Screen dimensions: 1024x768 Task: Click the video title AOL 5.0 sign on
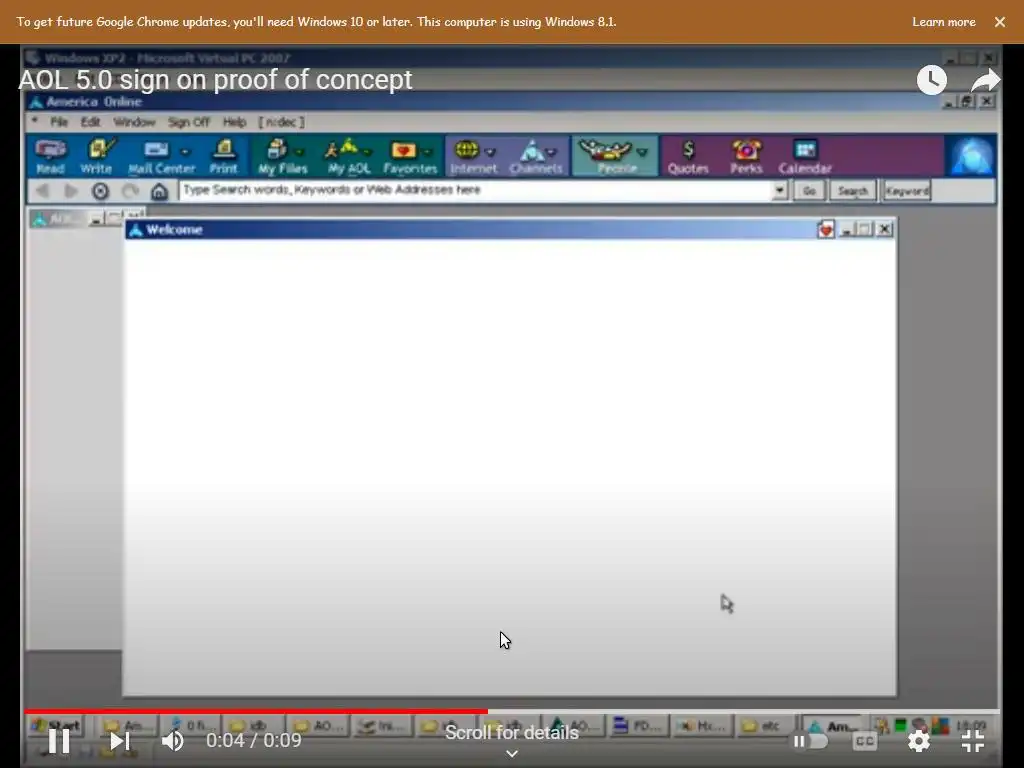pos(216,80)
